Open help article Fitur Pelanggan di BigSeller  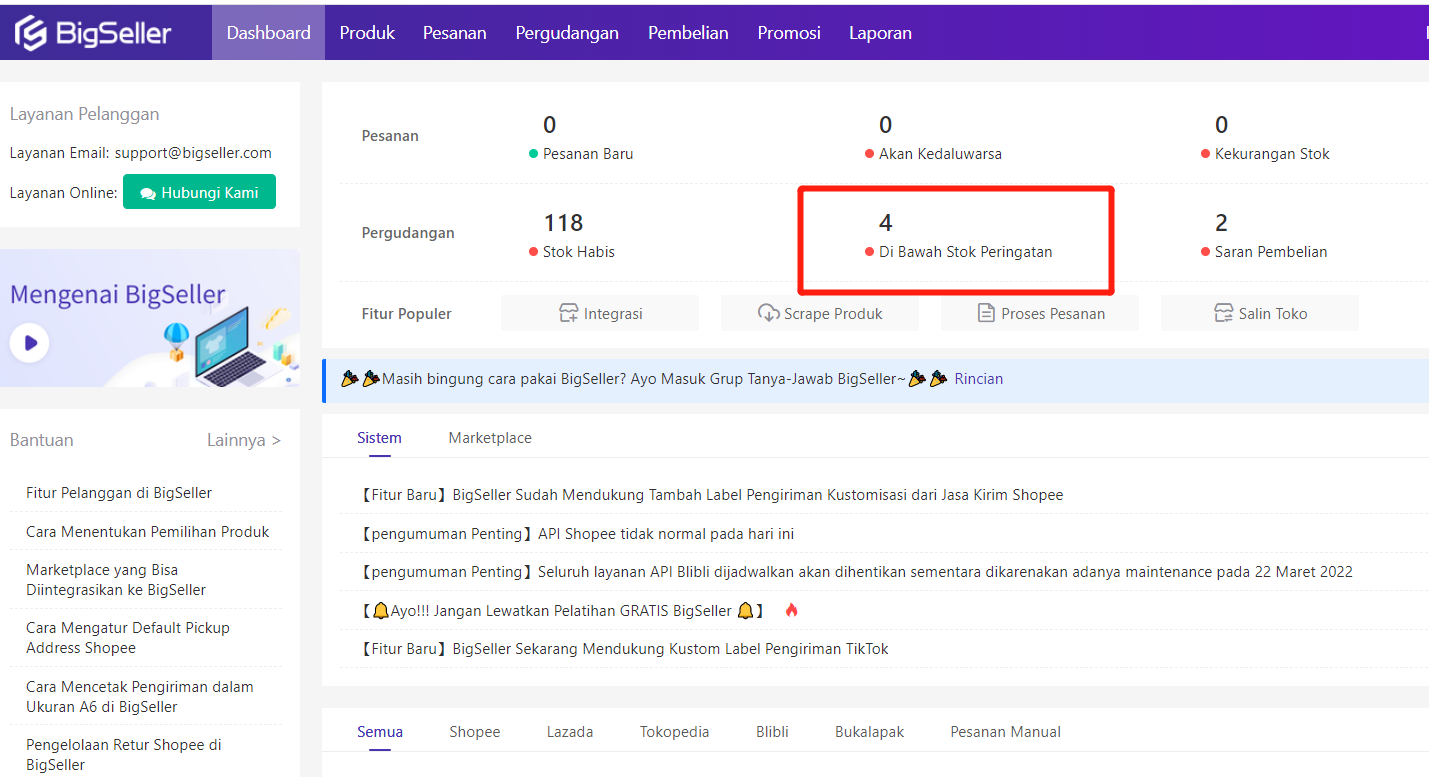[x=119, y=493]
